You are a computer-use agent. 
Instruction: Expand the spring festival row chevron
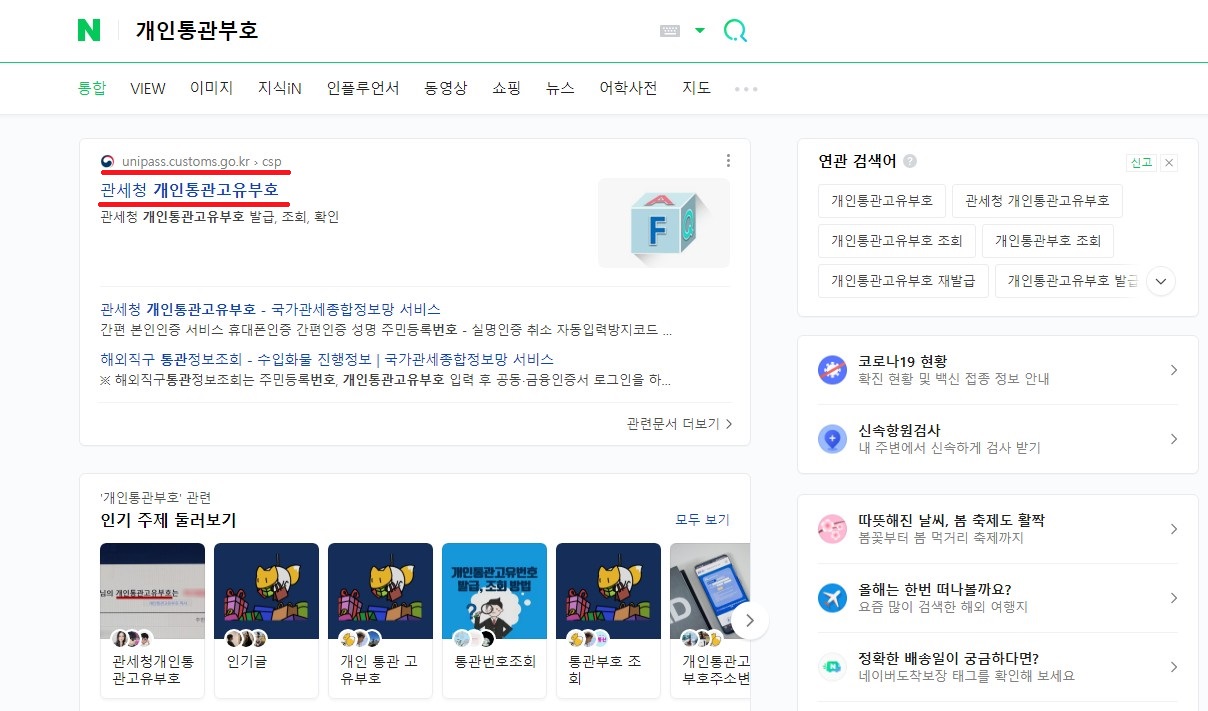(x=1174, y=529)
